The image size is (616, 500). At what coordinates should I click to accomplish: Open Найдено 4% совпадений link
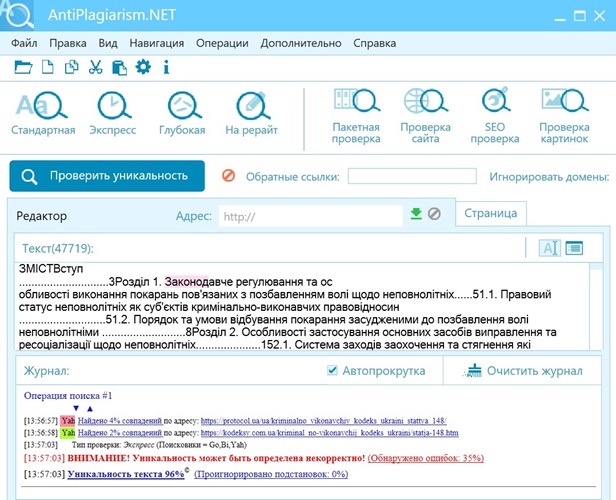pyautogui.click(x=120, y=421)
